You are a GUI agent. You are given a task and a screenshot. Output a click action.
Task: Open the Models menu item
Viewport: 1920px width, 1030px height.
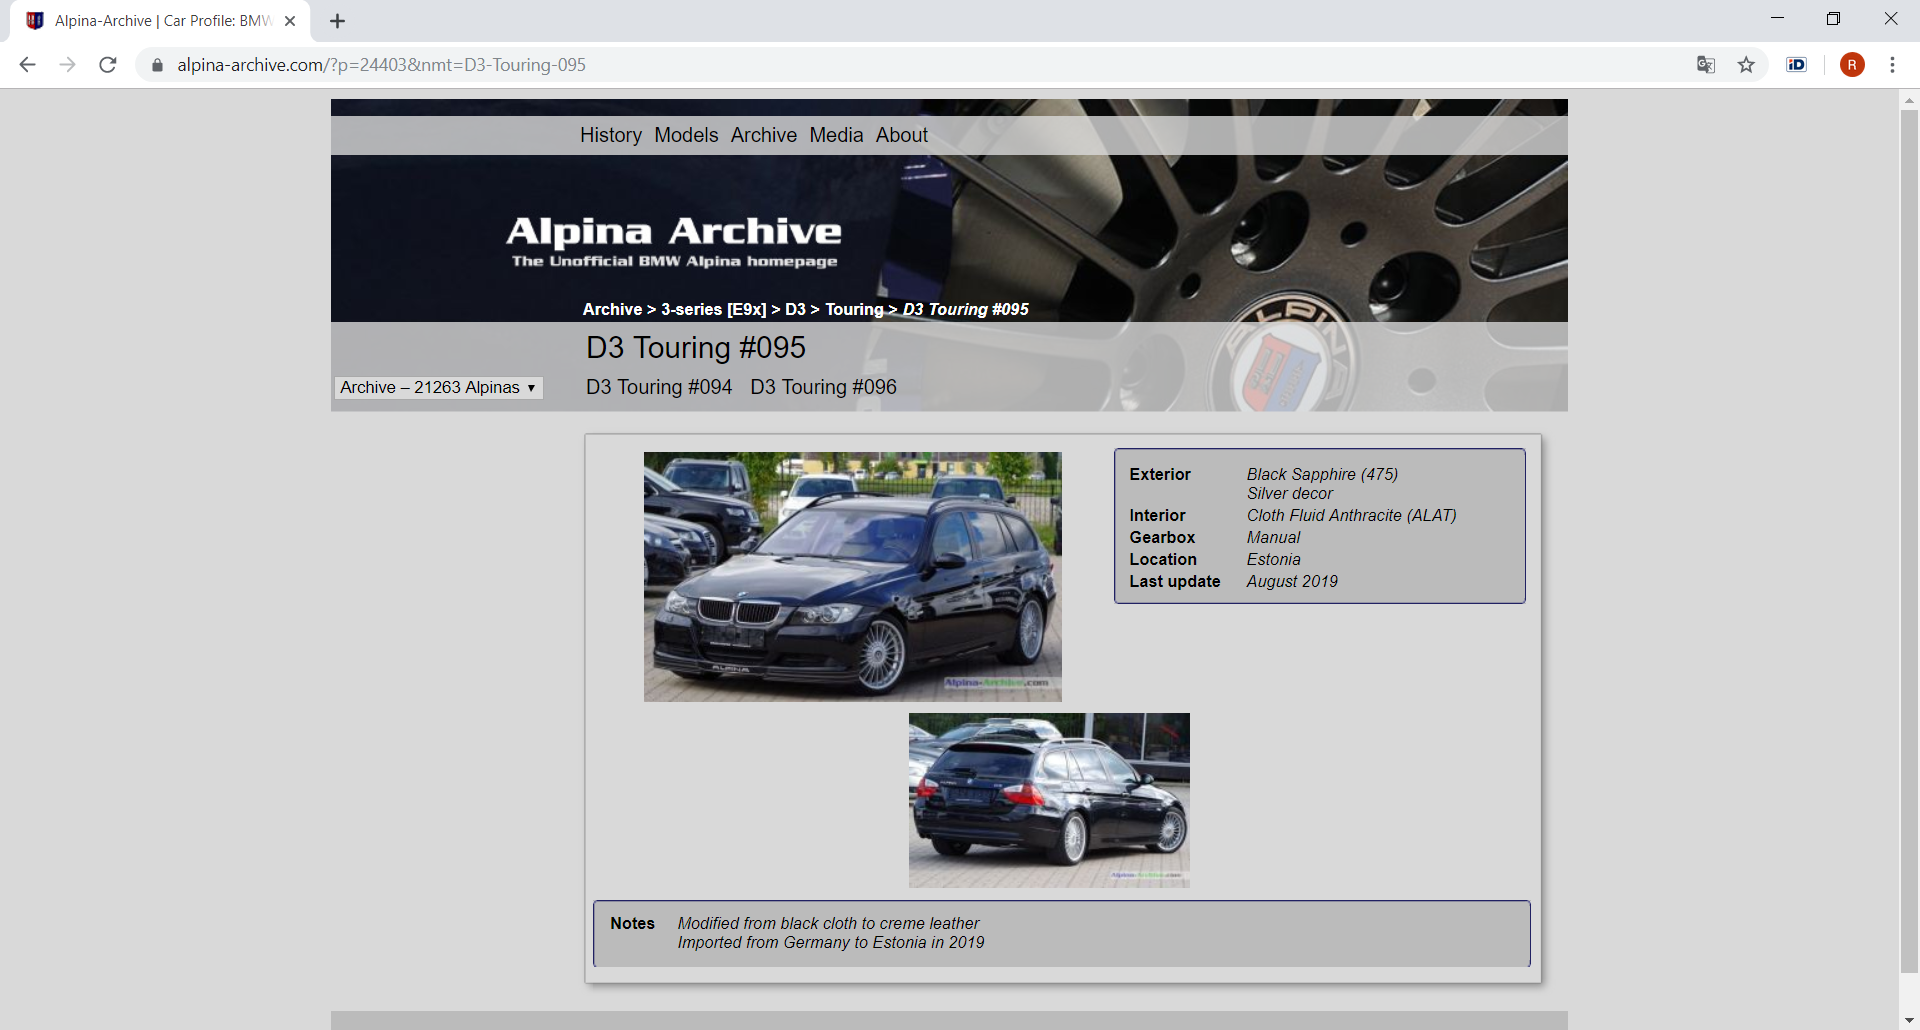click(x=686, y=135)
